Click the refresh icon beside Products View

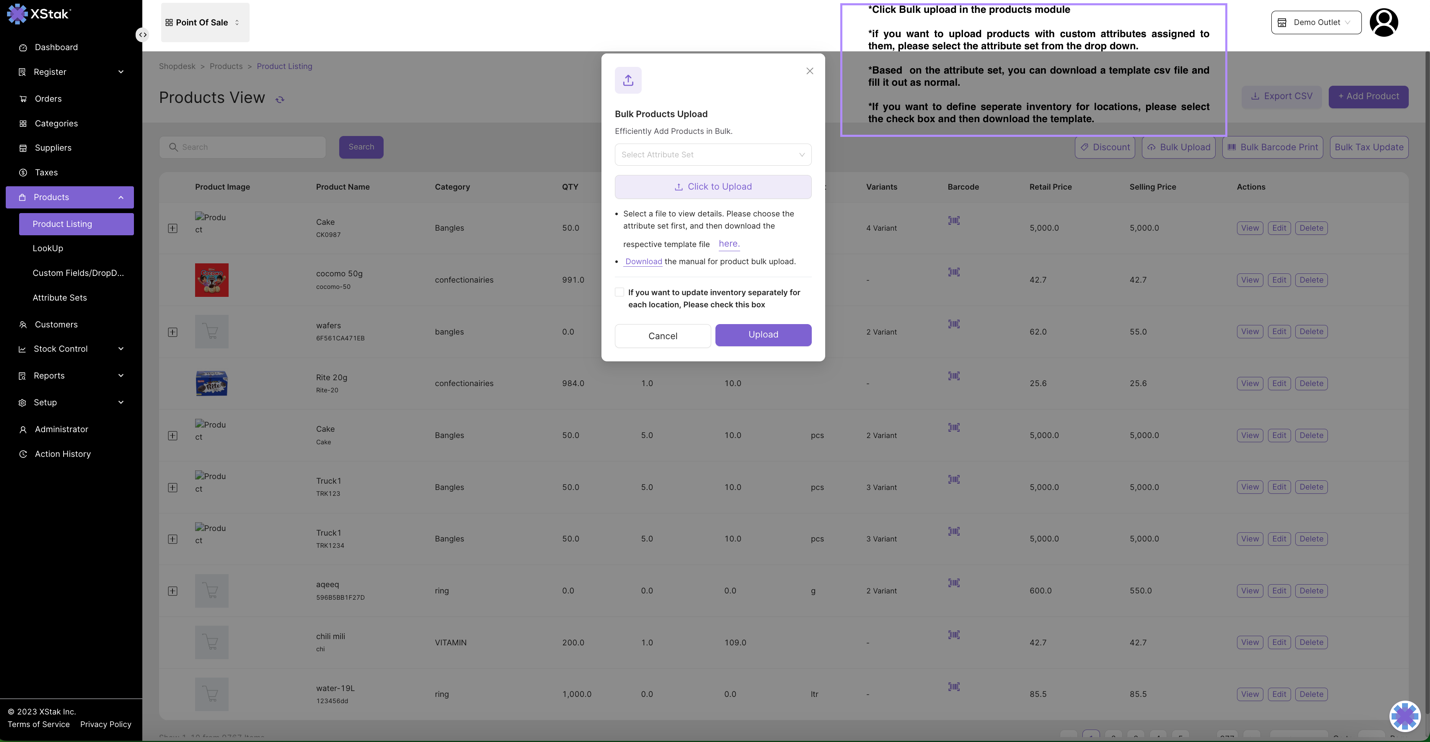click(x=280, y=99)
